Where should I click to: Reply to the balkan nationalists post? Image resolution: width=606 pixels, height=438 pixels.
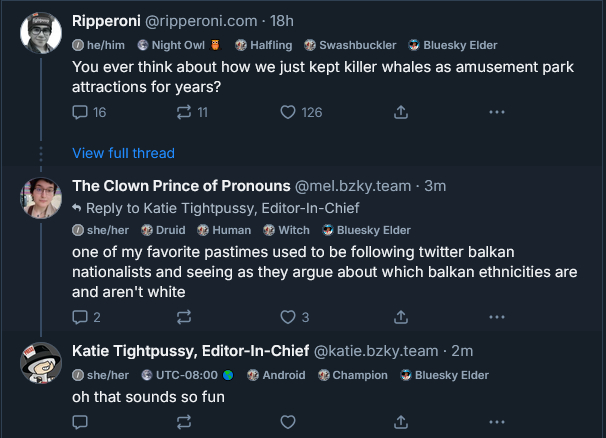click(x=81, y=317)
